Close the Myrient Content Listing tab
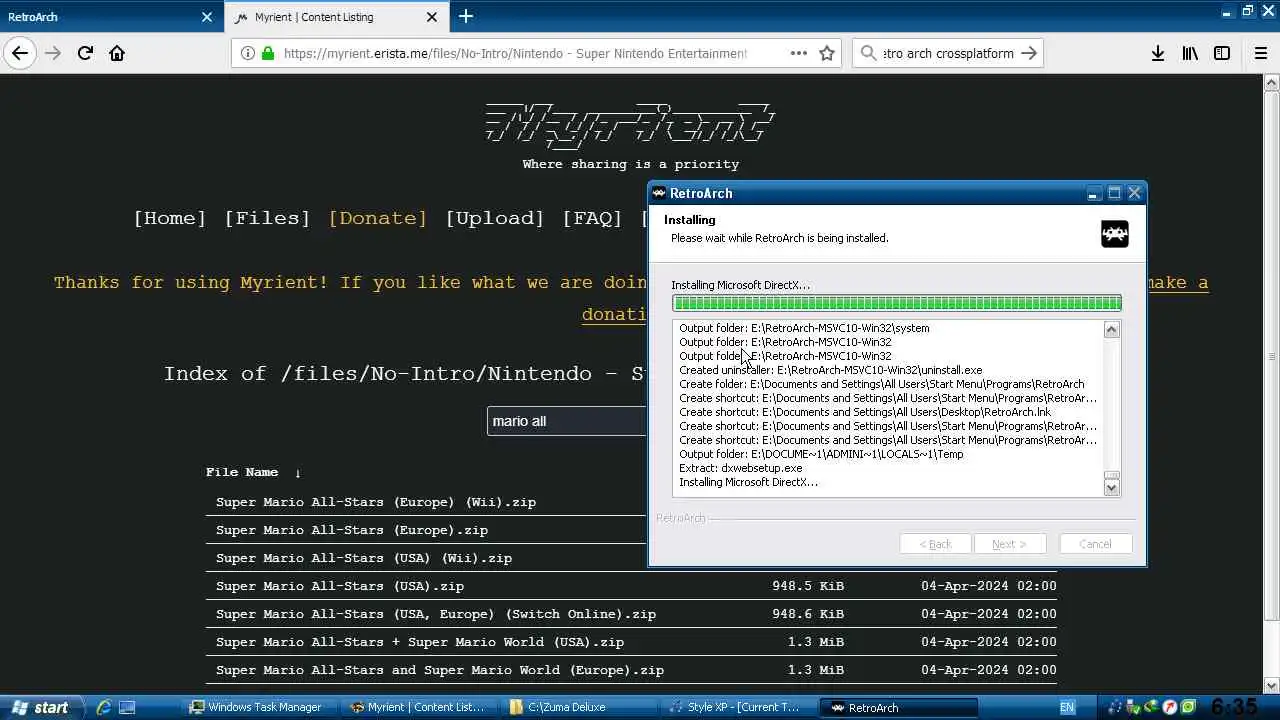The height and width of the screenshot is (720, 1280). point(432,17)
